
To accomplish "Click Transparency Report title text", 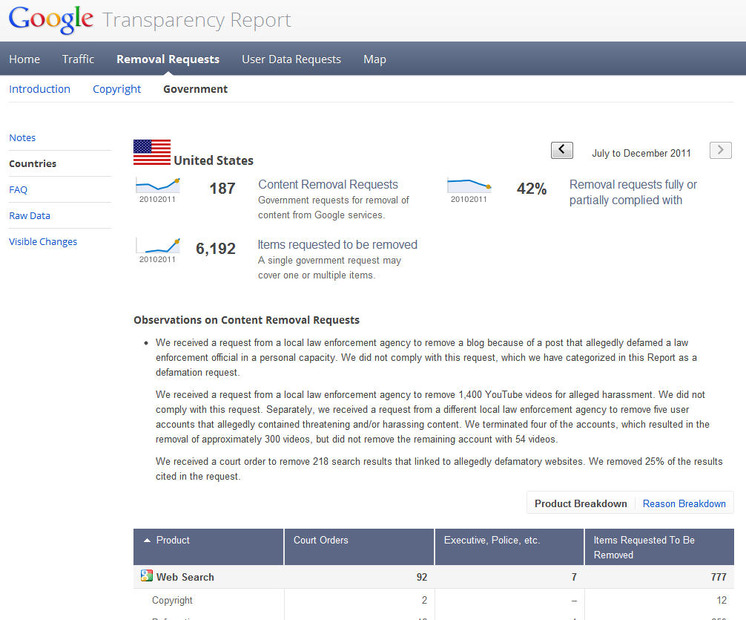I will pos(196,20).
